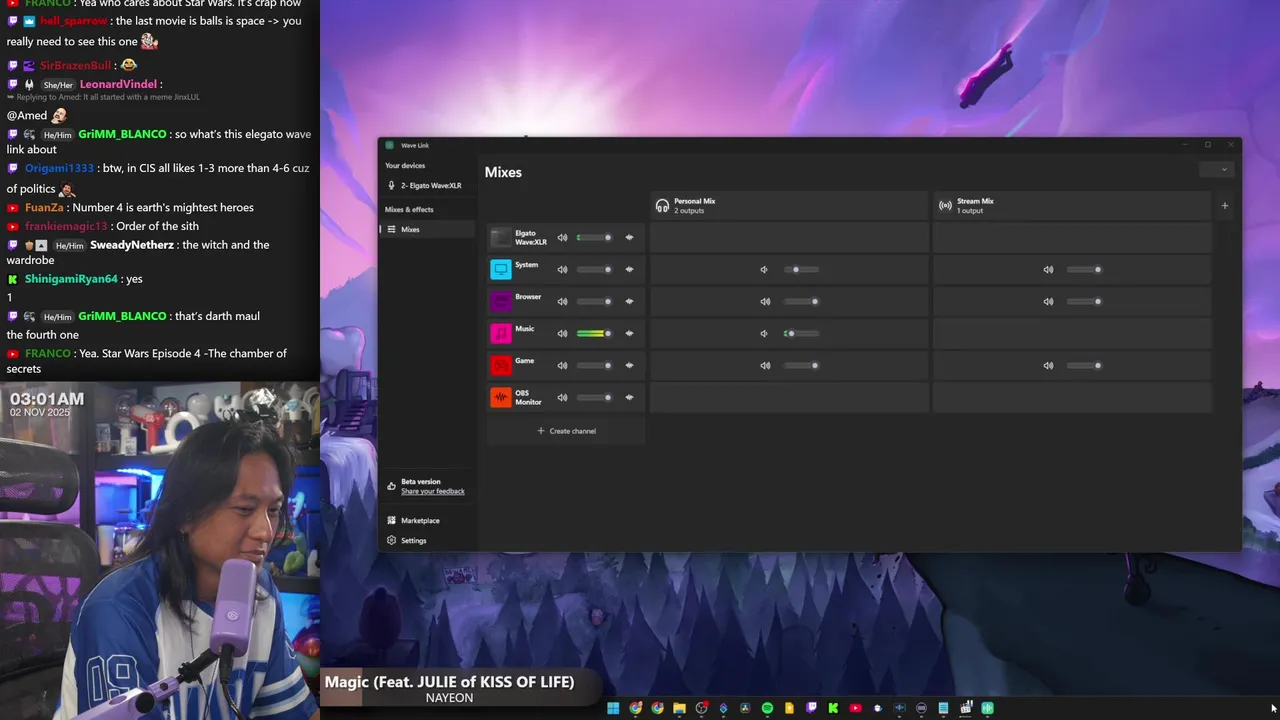
Task: Open Kick app from the taskbar
Action: point(833,708)
